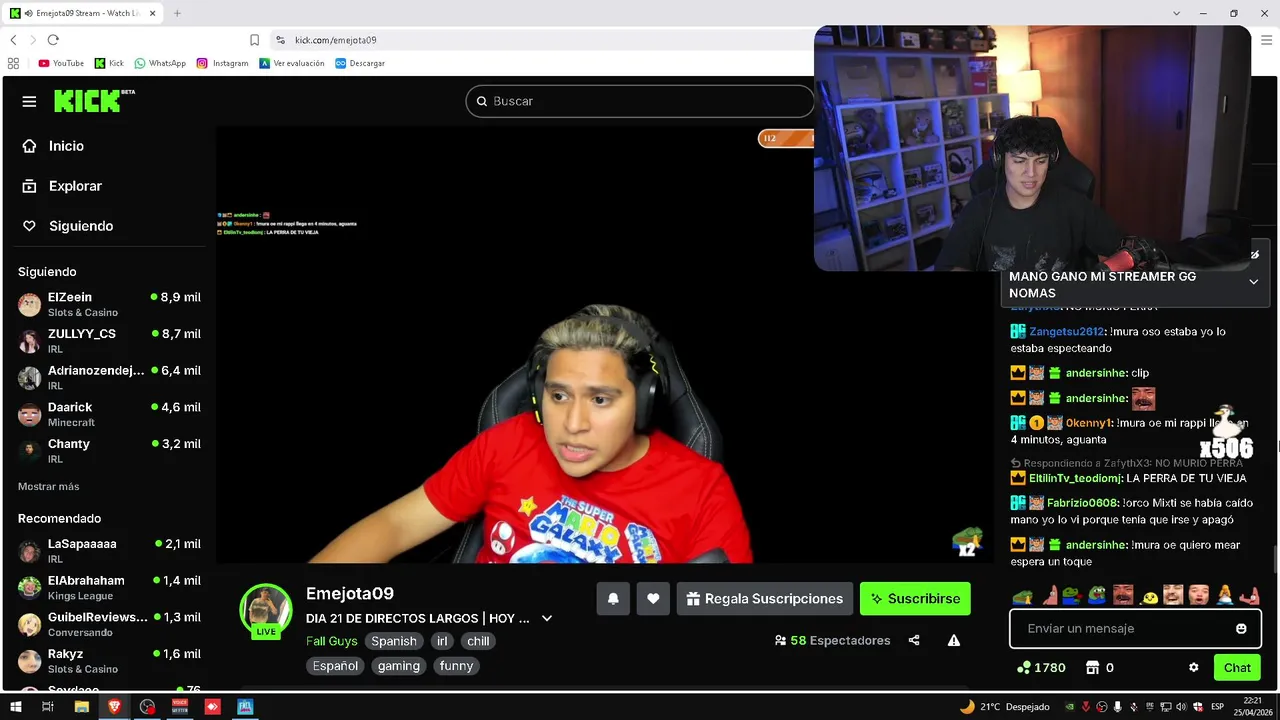Insert the Pepe with rose emote
This screenshot has height=720, width=1280.
point(1073,596)
